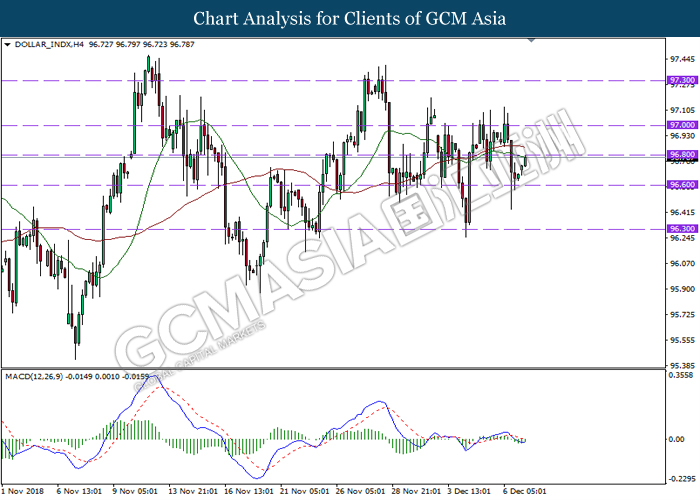Click the 1 Nov 2018 date label
700x500 pixels.
(x=23, y=492)
